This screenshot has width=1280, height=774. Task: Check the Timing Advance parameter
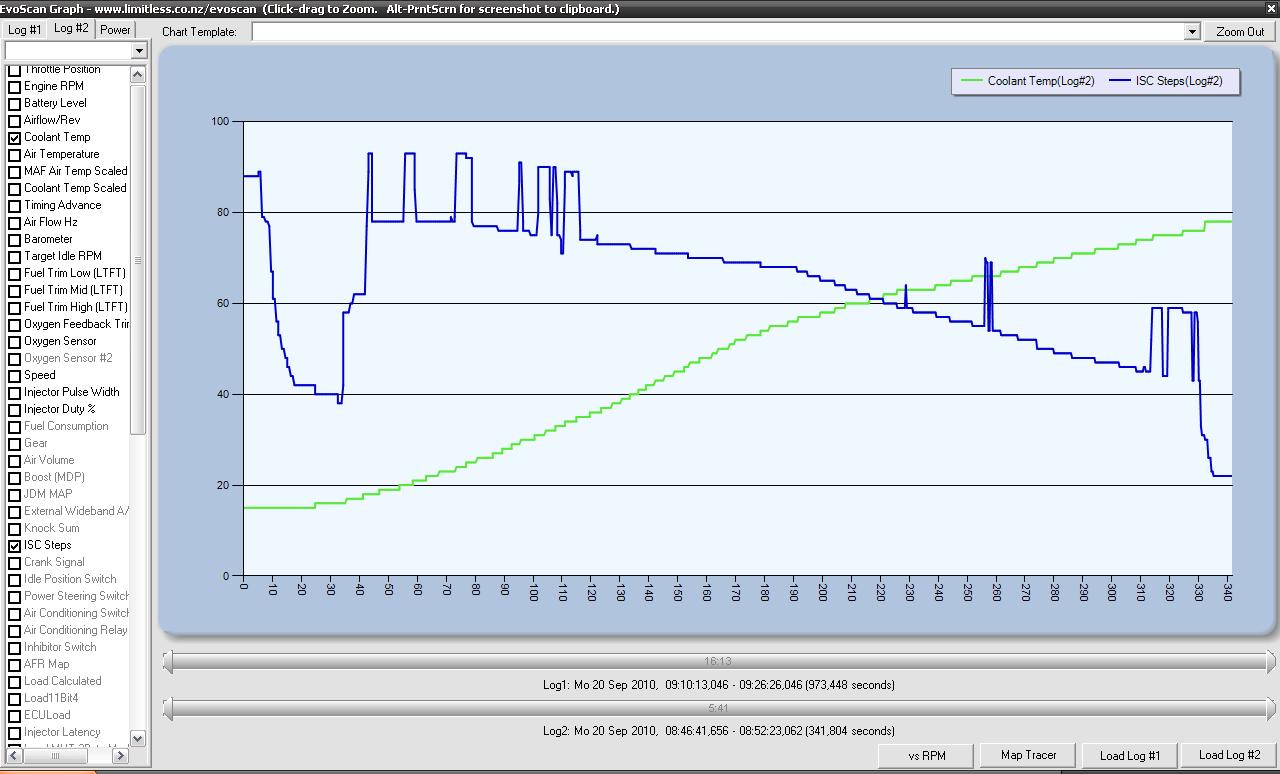pos(15,206)
